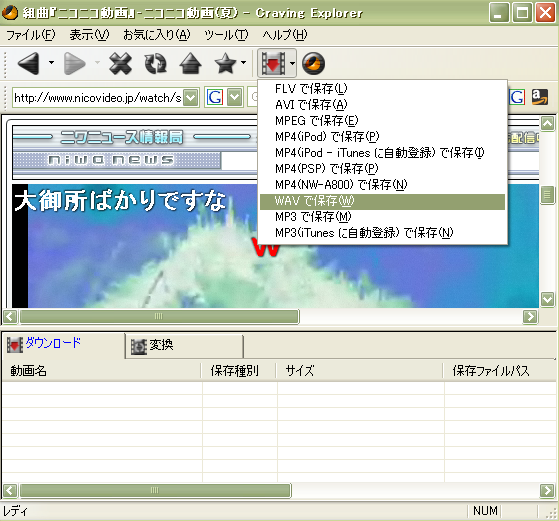Click the NUM status bar indicator
This screenshot has height=521, width=559.
pos(485,511)
